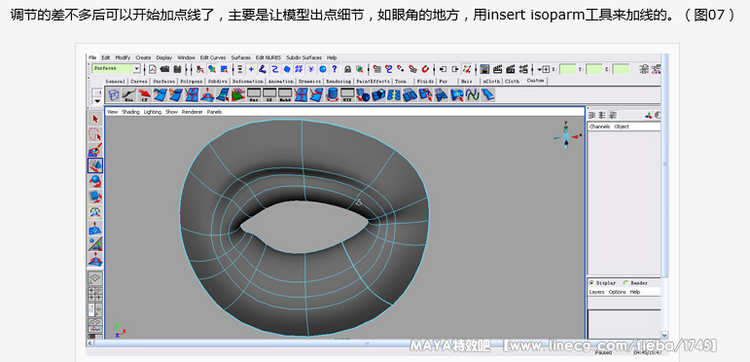This screenshot has width=750, height=362.
Task: Open the Edit Curves menu
Action: pyautogui.click(x=213, y=57)
